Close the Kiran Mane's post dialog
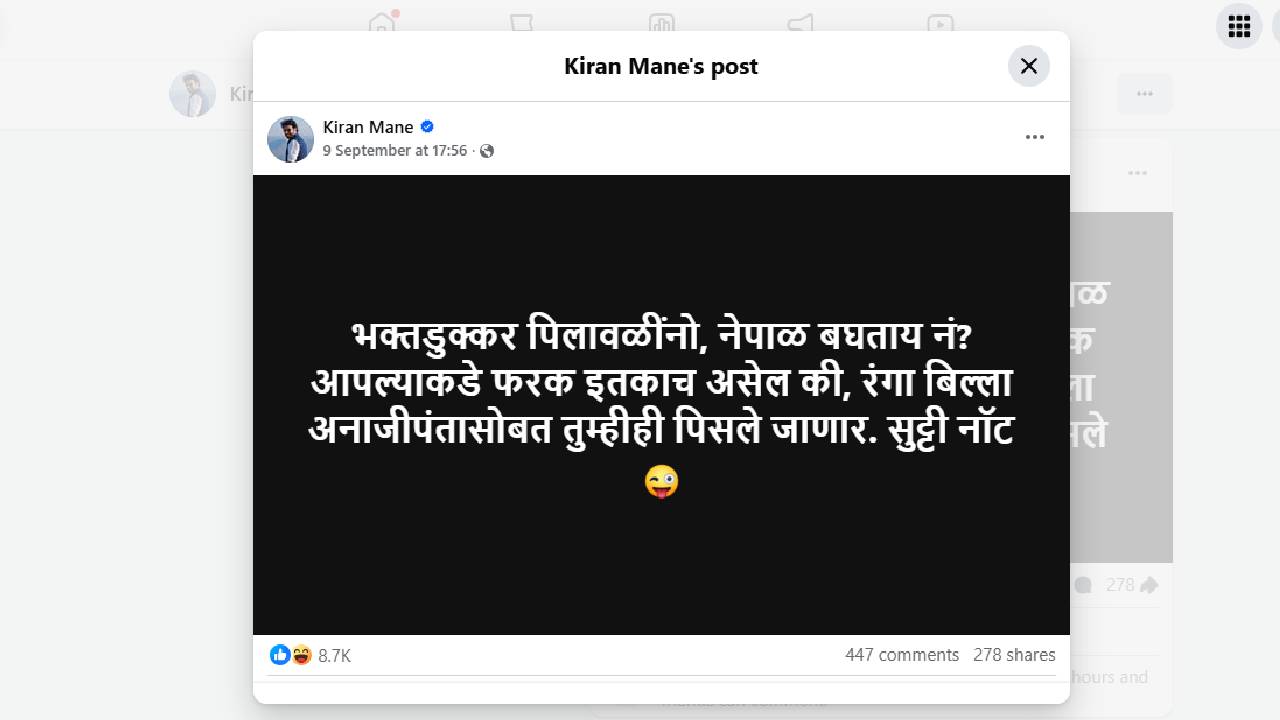 pyautogui.click(x=1029, y=66)
